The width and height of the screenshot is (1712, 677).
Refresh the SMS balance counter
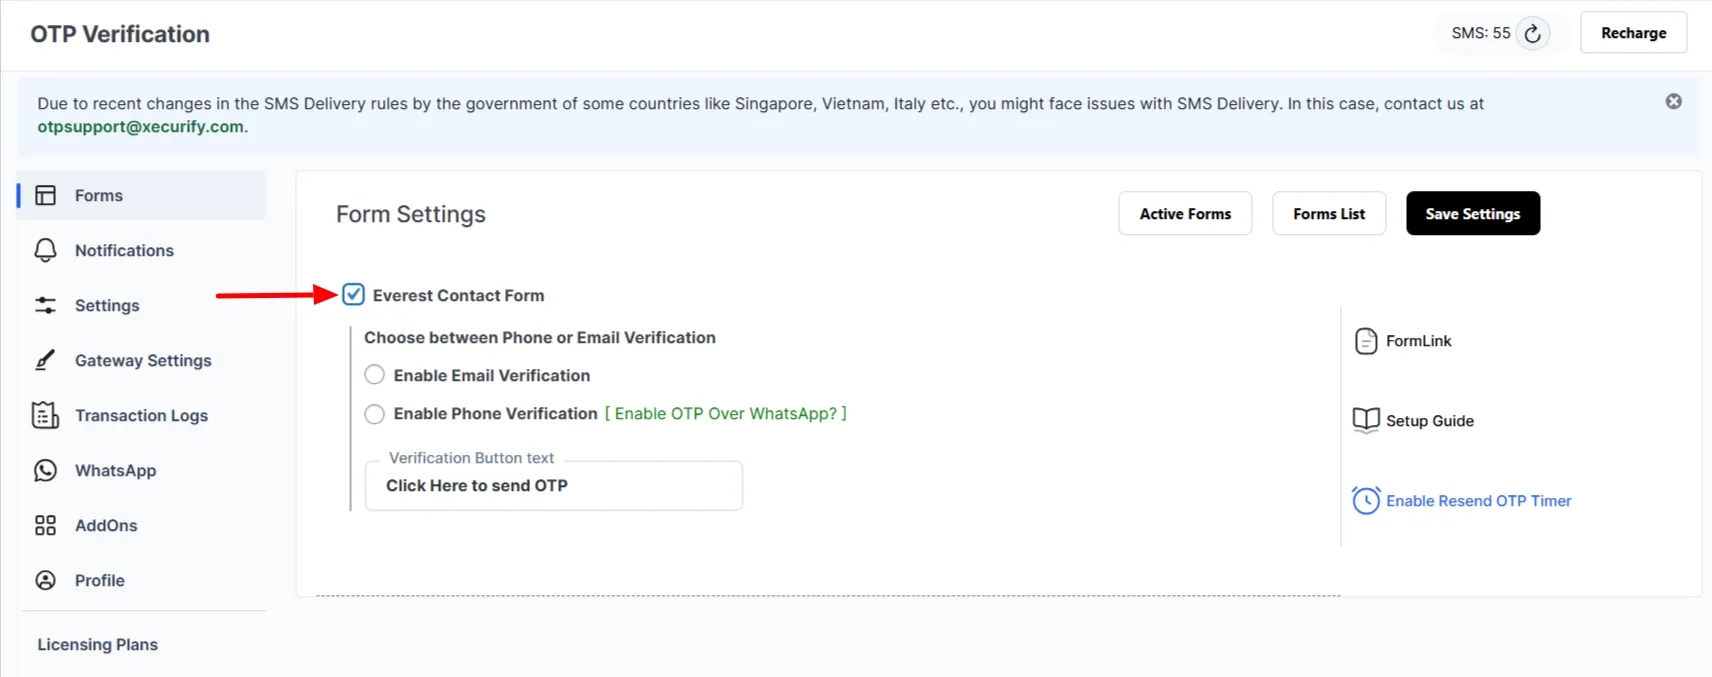[1532, 32]
